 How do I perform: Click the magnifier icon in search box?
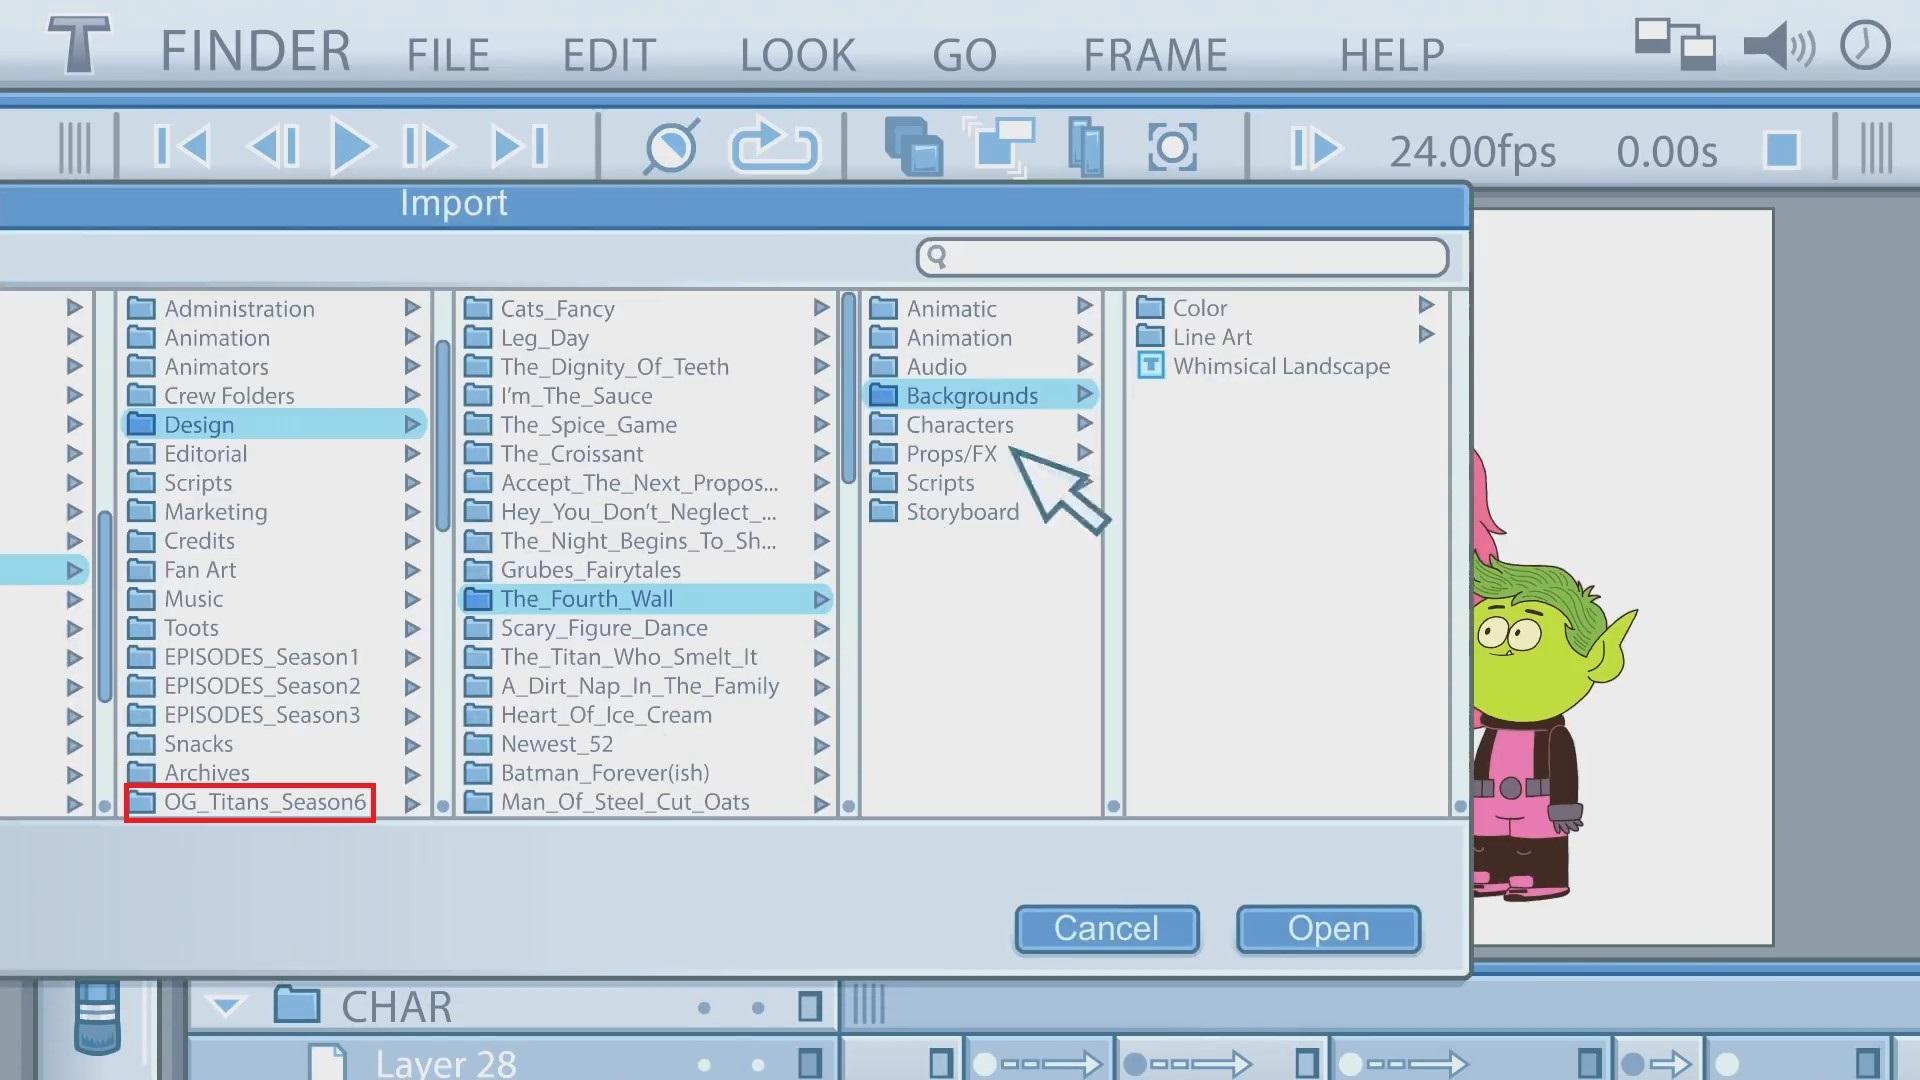click(937, 257)
